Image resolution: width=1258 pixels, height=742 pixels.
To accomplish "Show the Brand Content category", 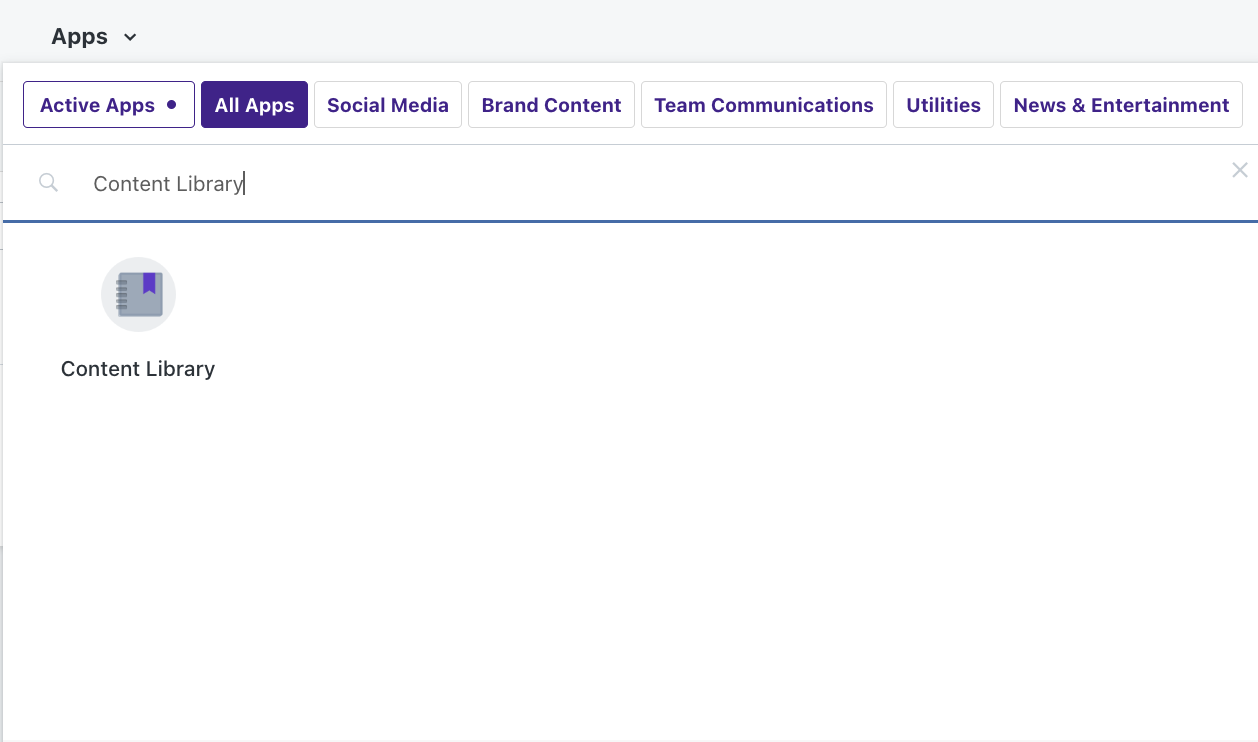I will tap(551, 105).
